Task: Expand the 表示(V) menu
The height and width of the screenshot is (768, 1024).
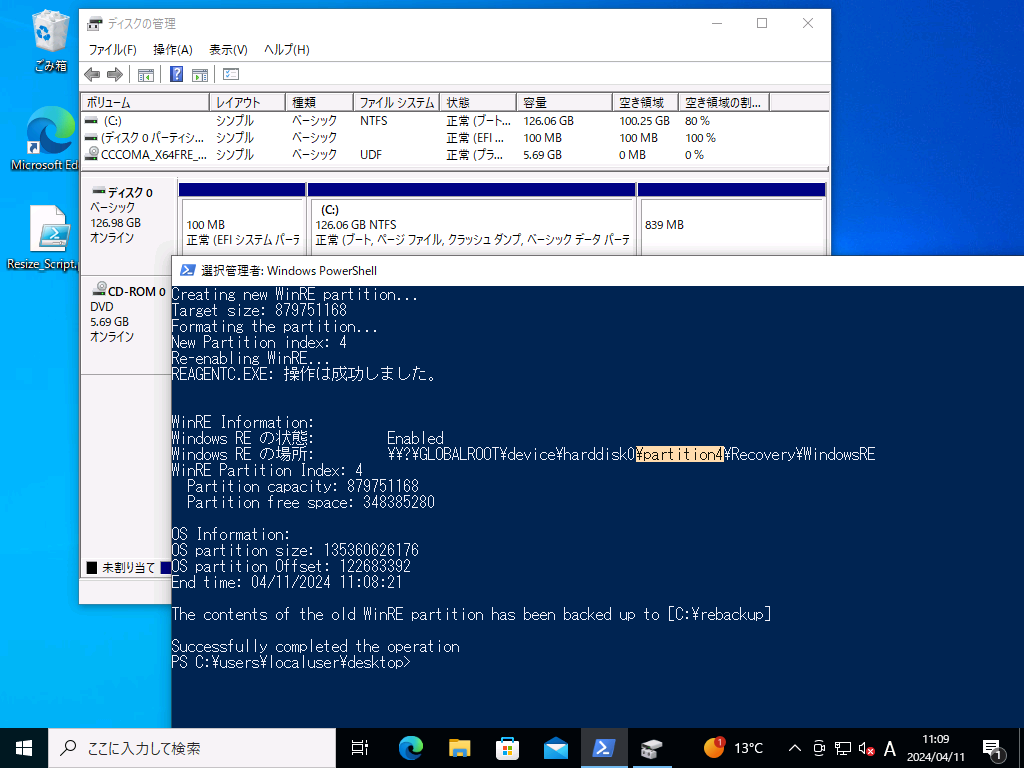Action: coord(226,48)
